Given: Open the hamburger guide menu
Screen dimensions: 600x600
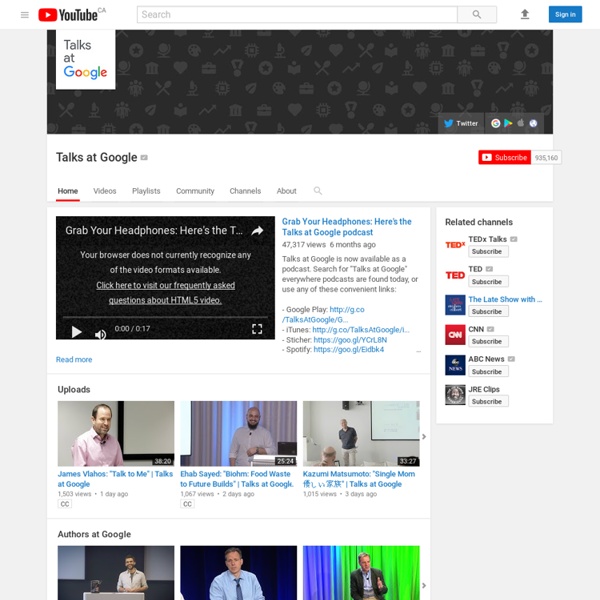Looking at the screenshot, I should click(x=24, y=15).
